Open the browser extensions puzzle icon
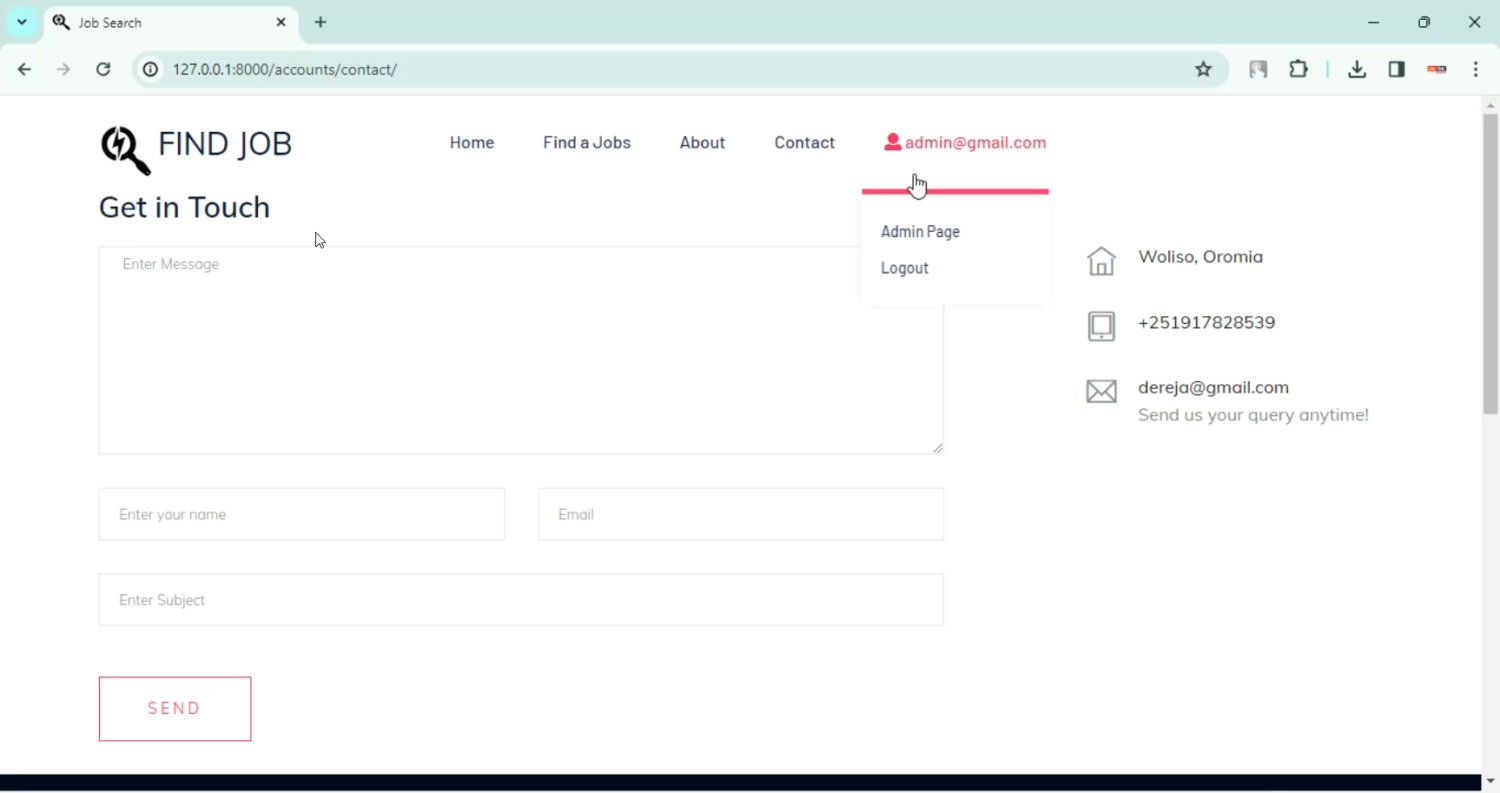1500x793 pixels. point(1298,69)
